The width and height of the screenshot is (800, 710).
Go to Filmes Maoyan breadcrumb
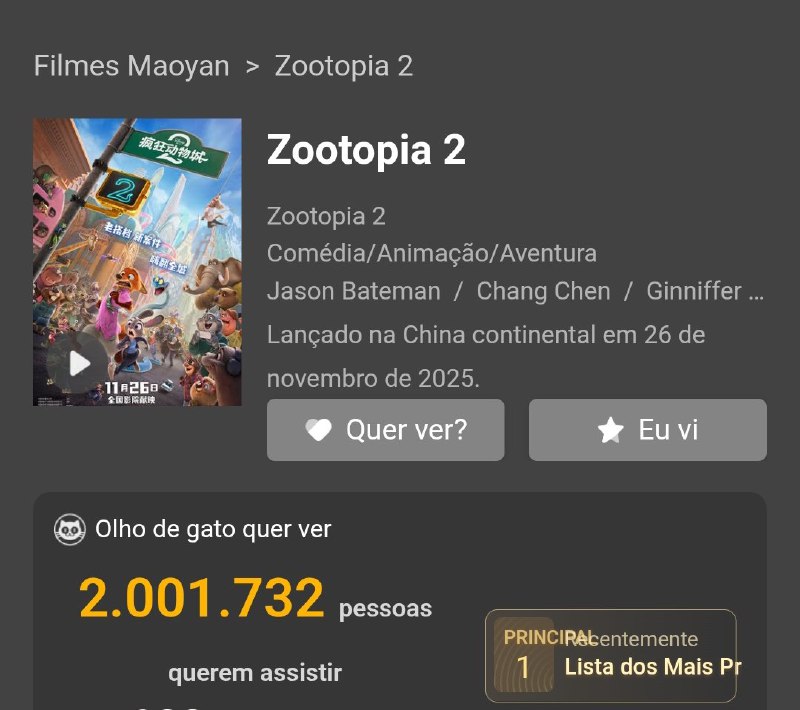[132, 66]
